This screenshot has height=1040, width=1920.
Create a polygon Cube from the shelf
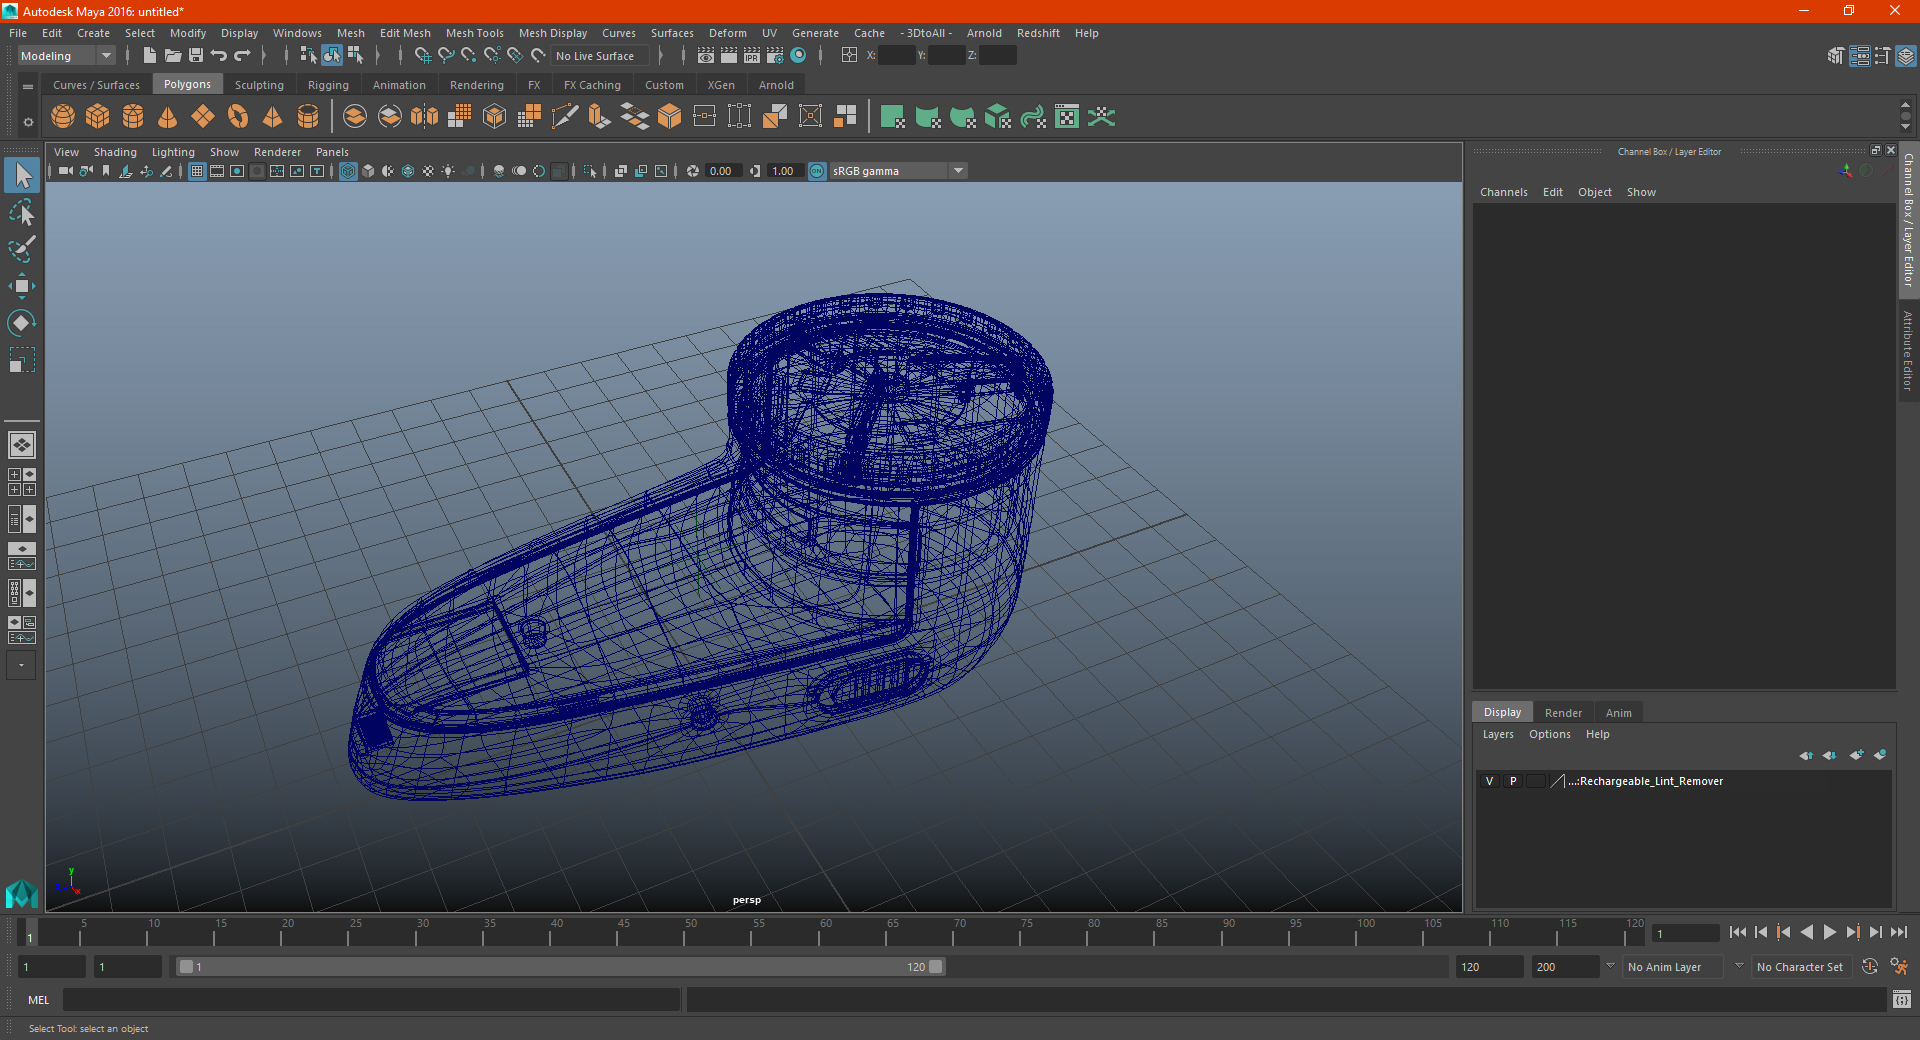(98, 117)
